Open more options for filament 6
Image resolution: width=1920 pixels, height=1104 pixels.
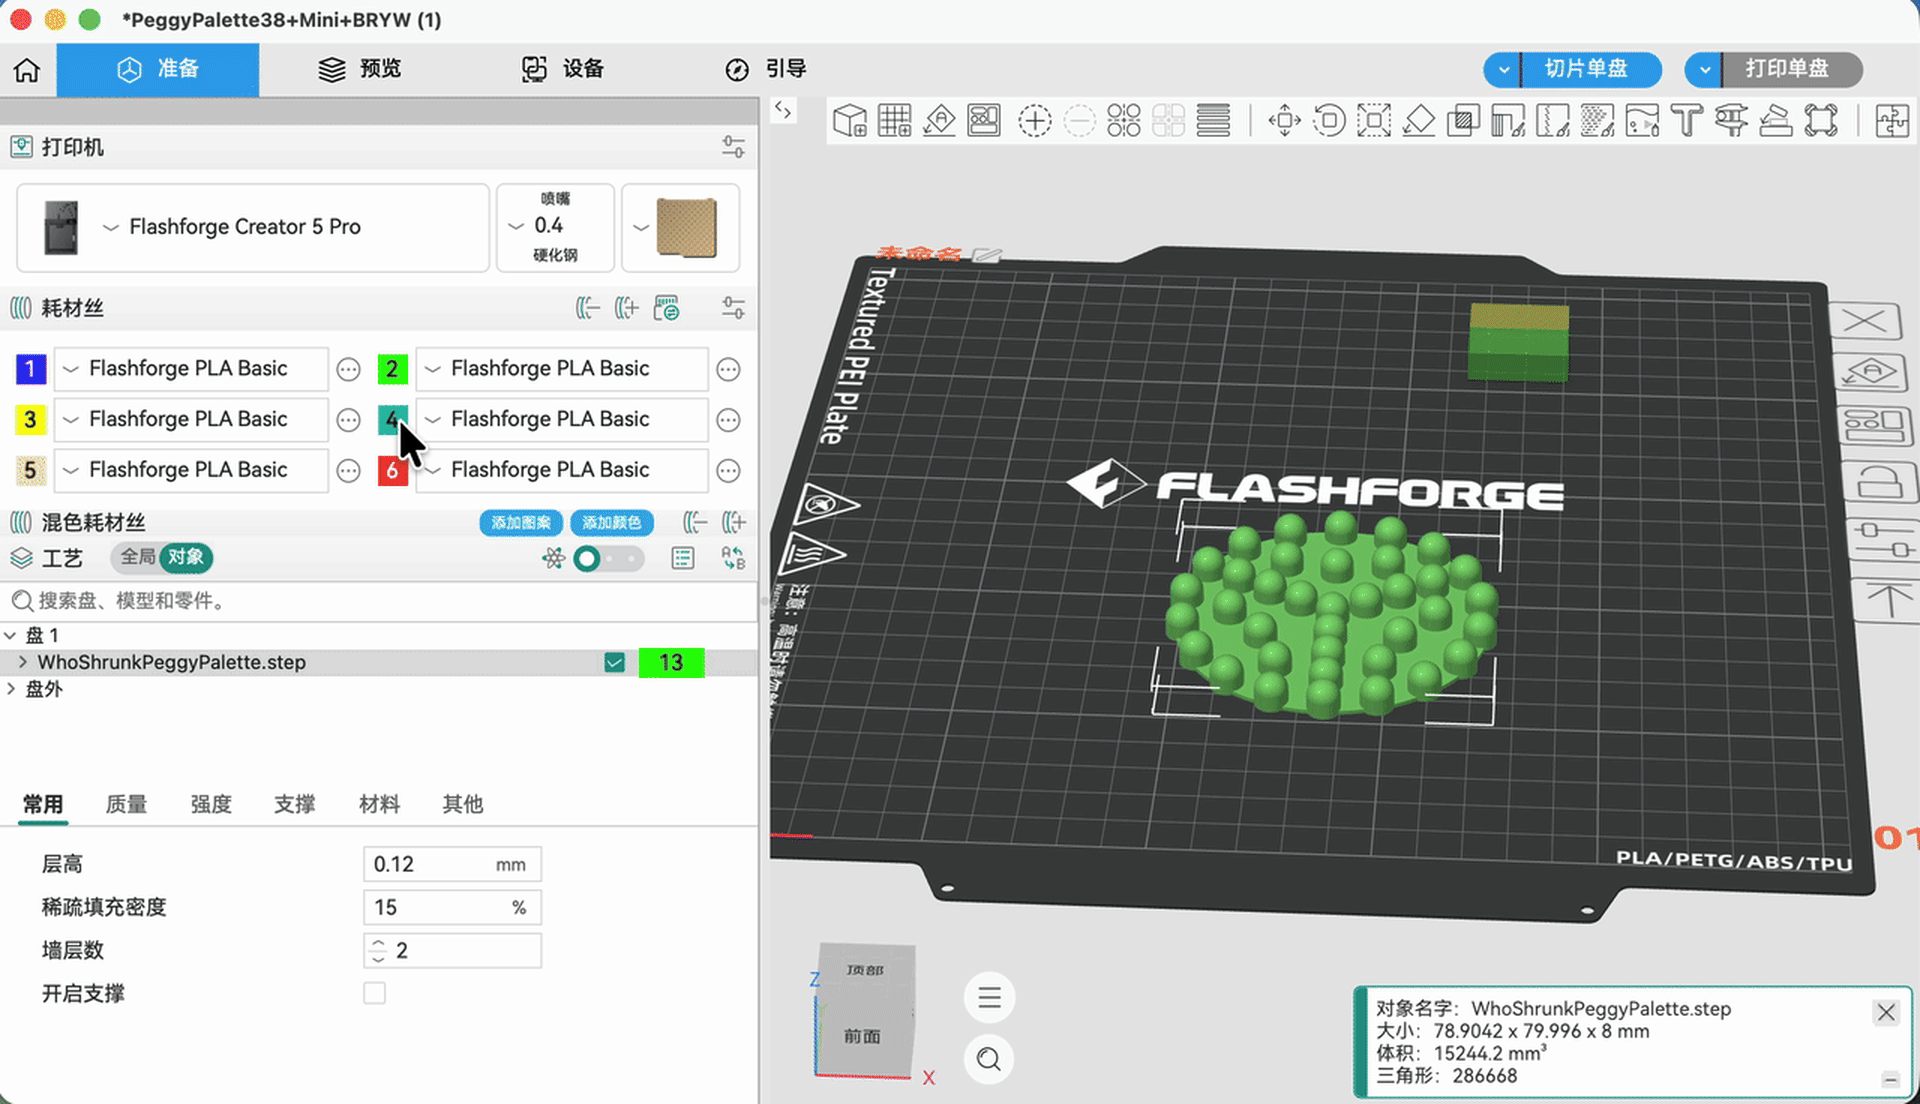point(729,471)
